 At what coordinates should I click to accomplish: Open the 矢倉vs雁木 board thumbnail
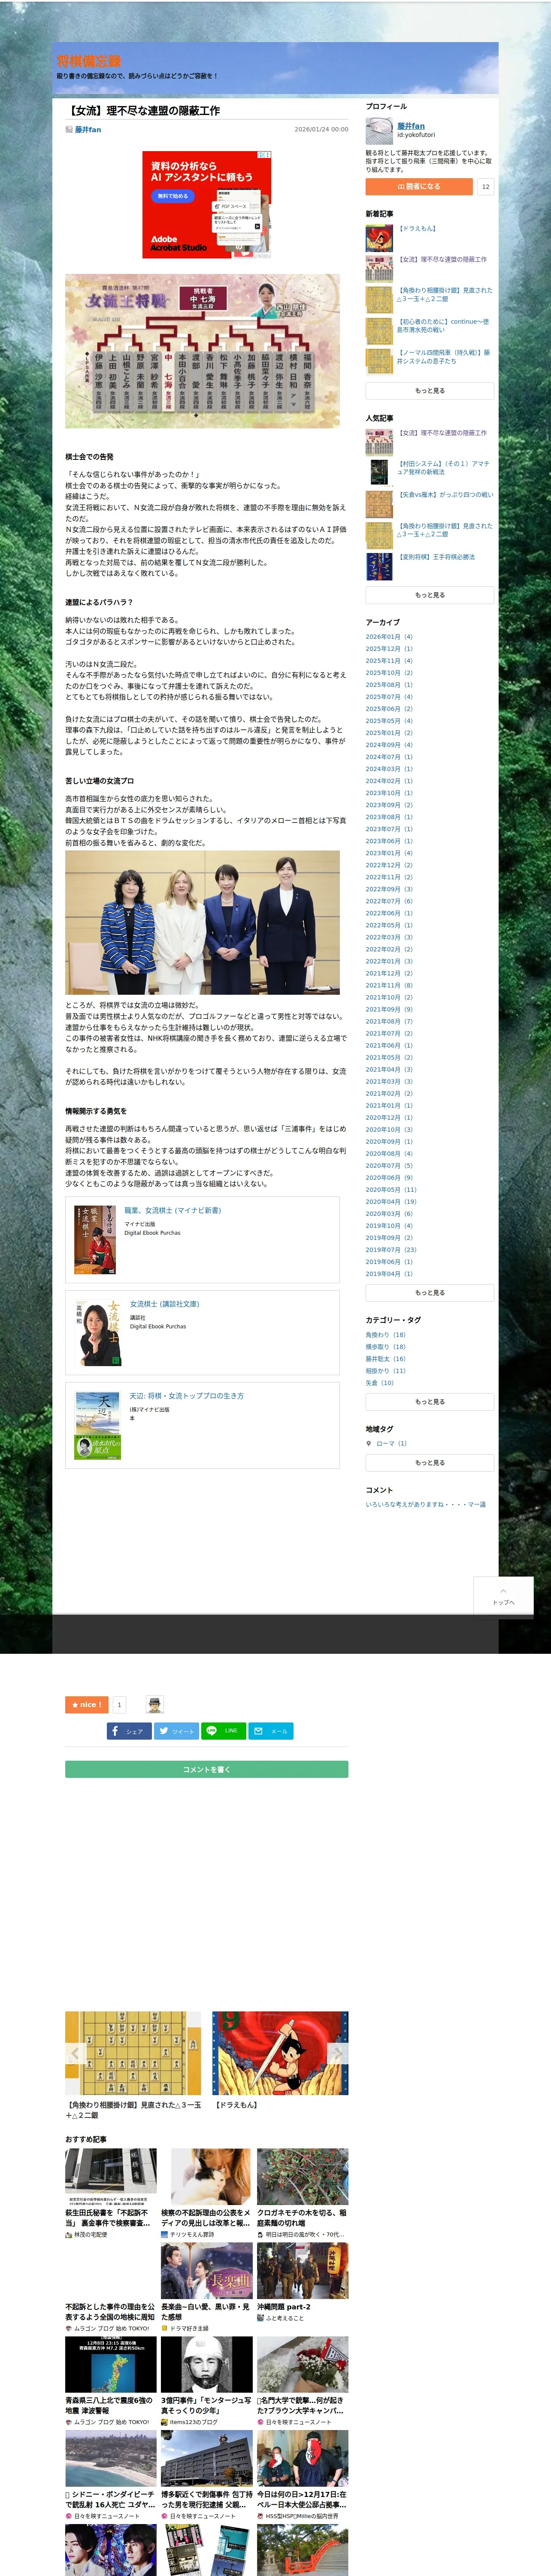(x=379, y=504)
